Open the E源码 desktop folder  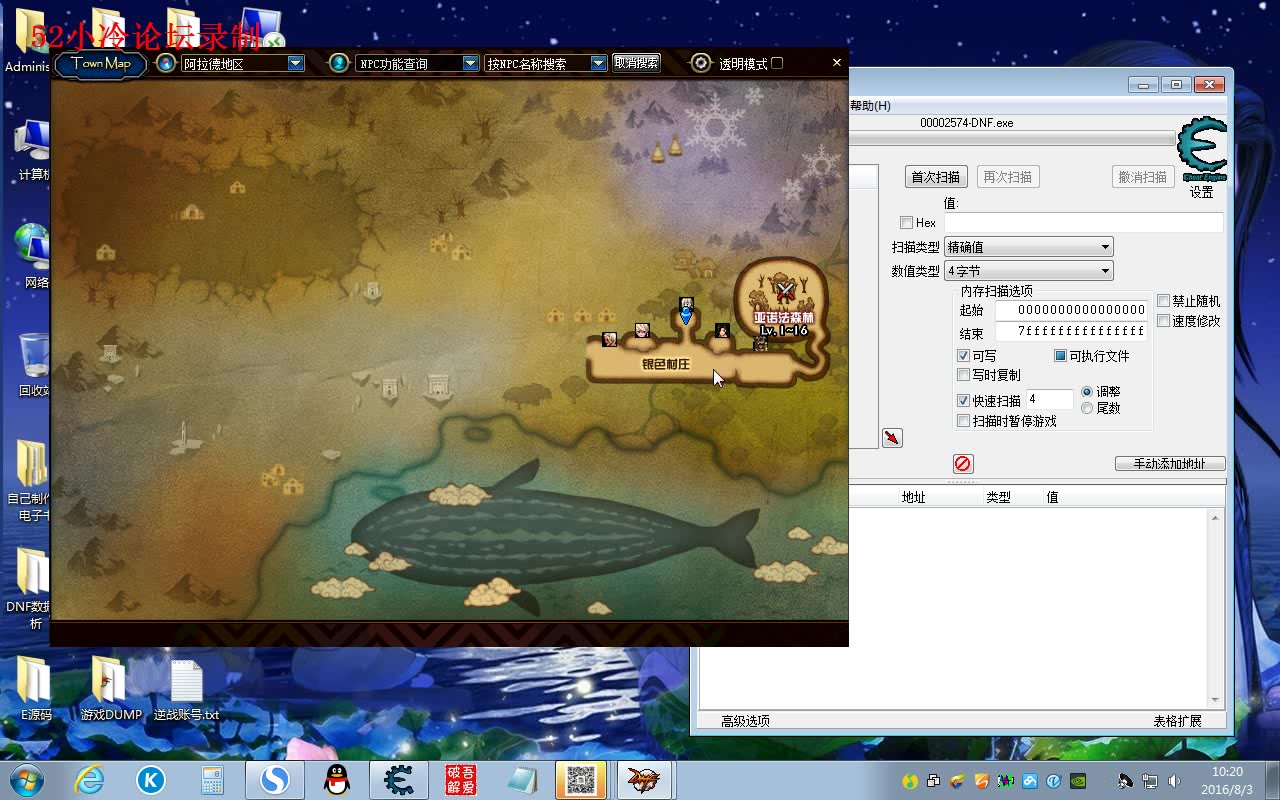pos(36,690)
